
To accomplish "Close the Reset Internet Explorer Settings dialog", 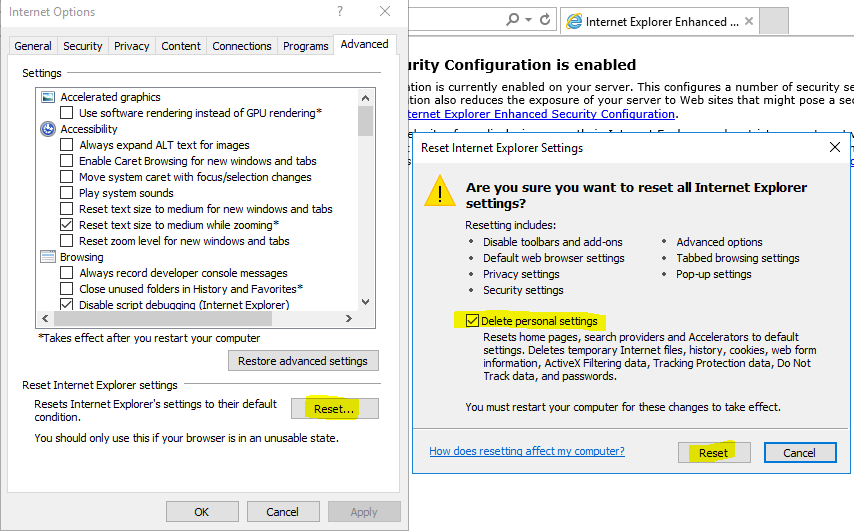I will tap(834, 147).
